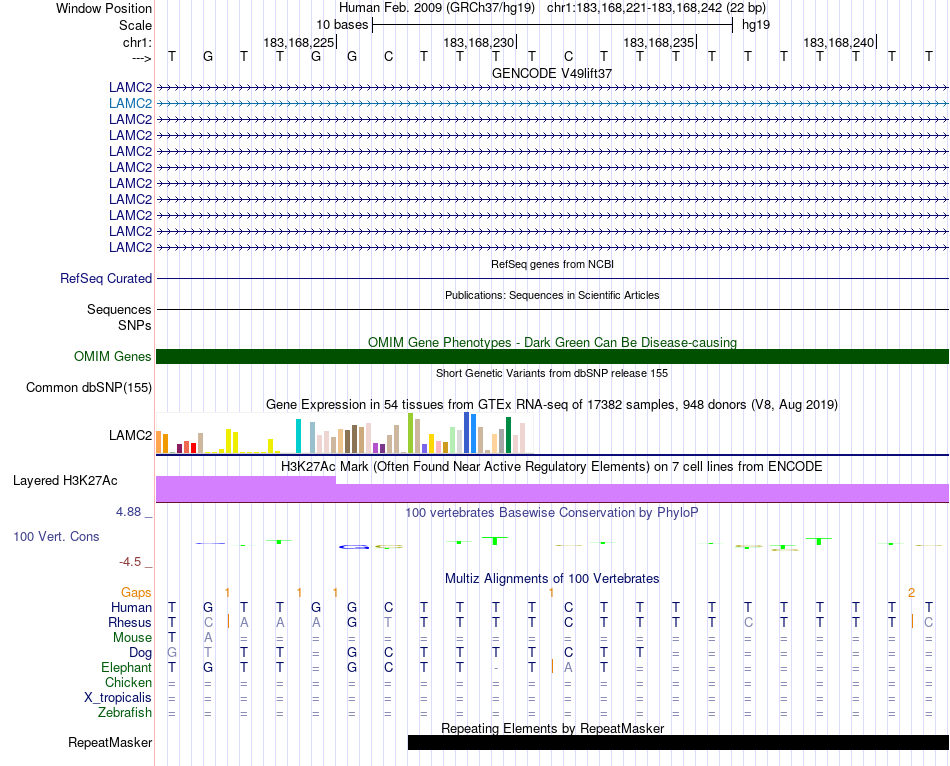950x766 pixels.
Task: Click the light blue LAMC2 transcript arrow line
Action: (x=552, y=104)
